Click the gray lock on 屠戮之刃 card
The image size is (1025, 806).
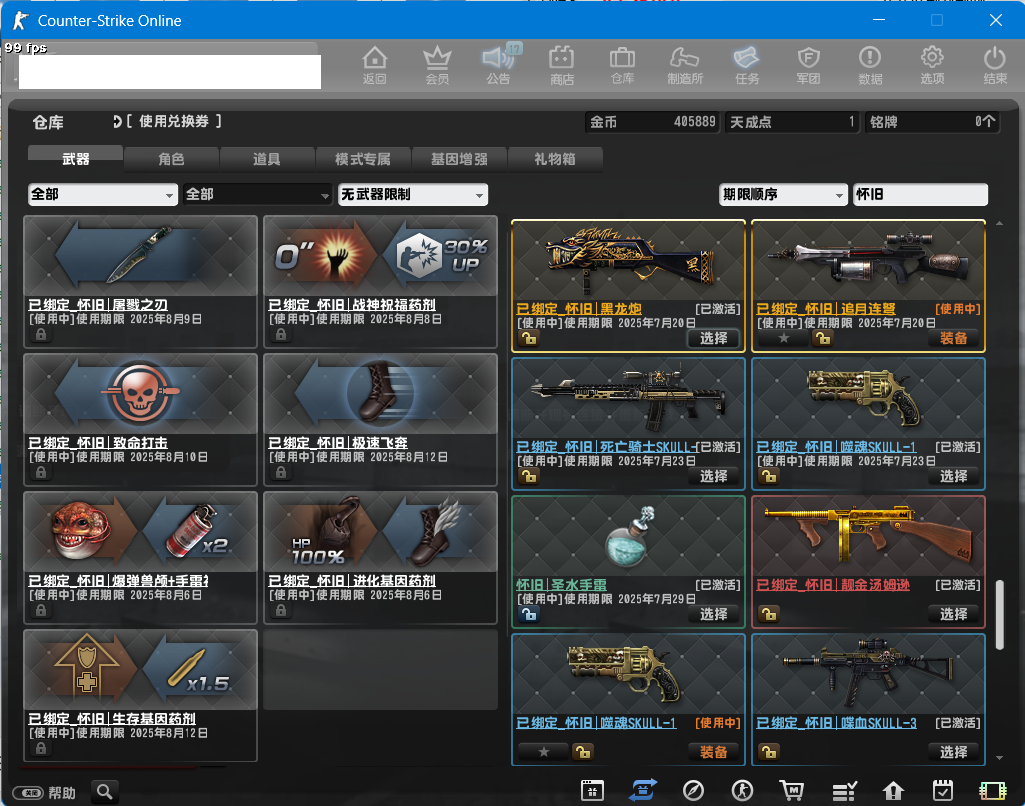41,334
